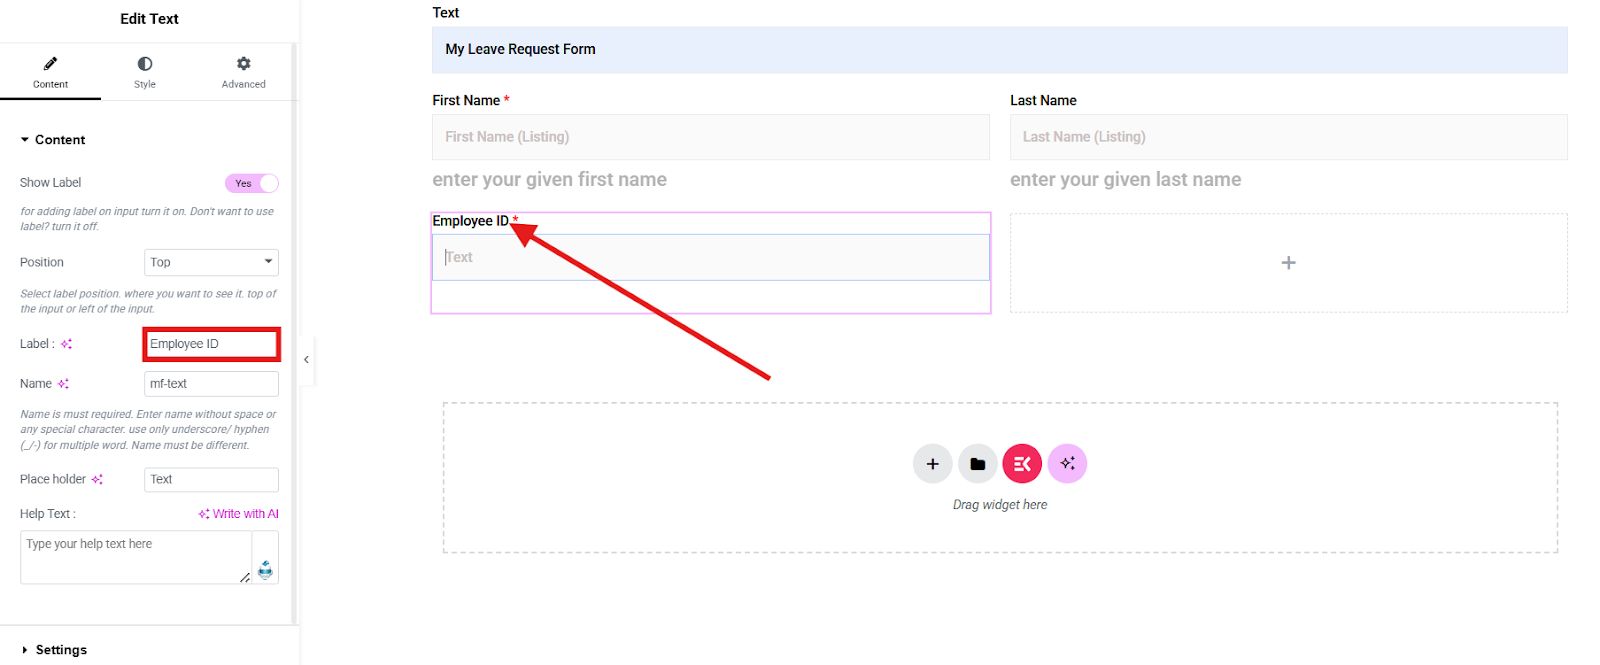Image resolution: width=1600 pixels, height=665 pixels.
Task: Click the AI sparkle icon beside Name
Action: pos(63,384)
